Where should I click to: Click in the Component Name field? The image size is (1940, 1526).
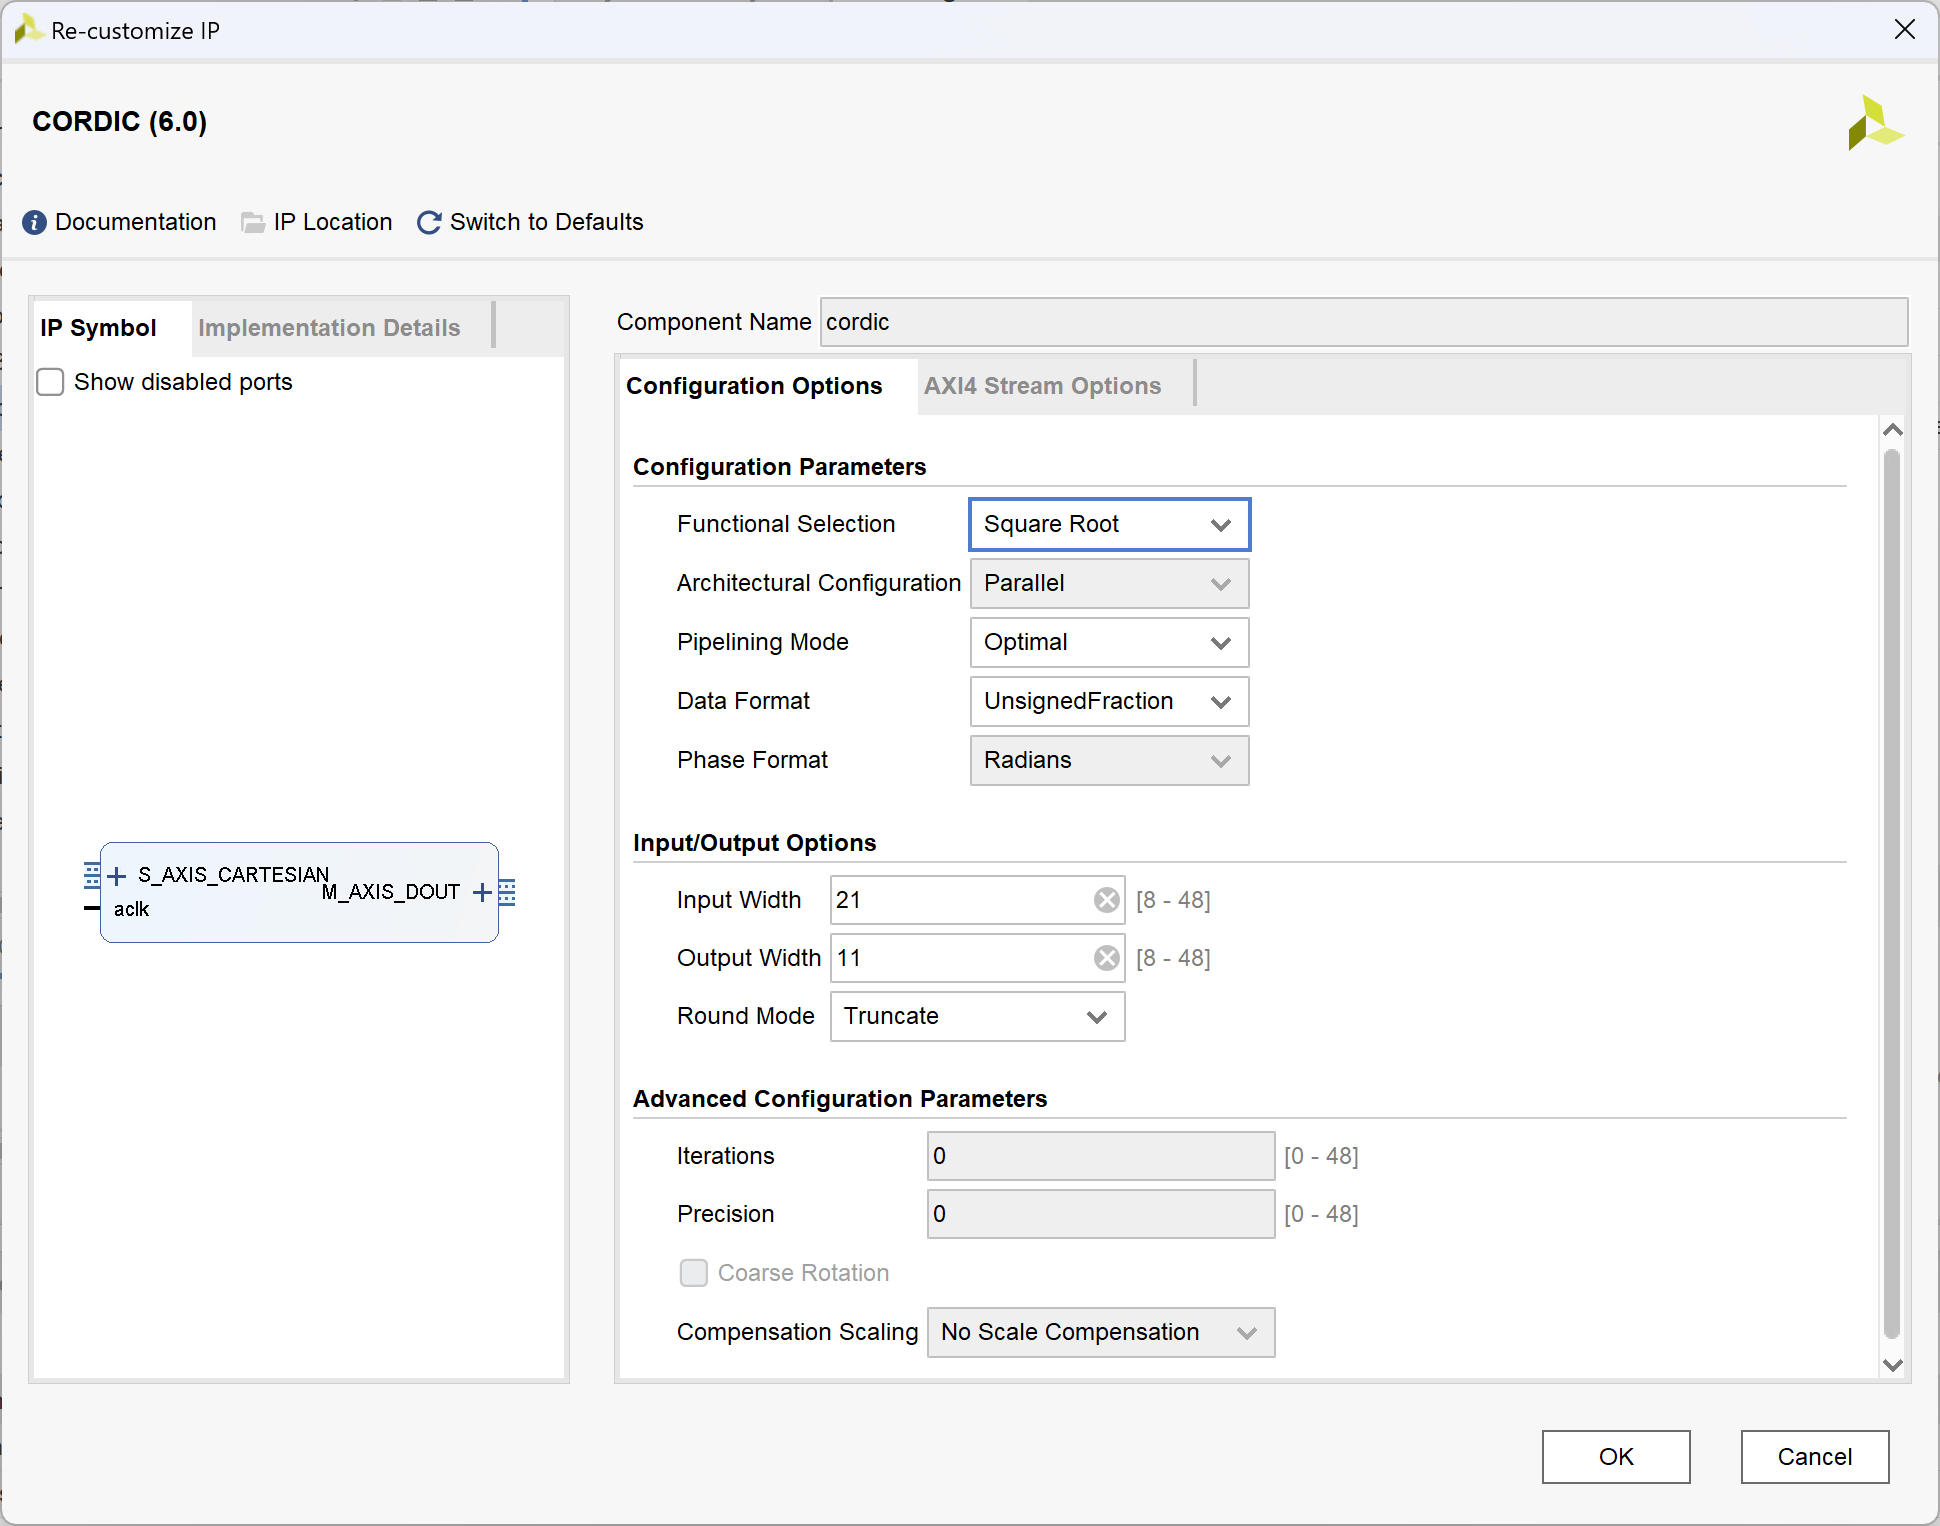1362,322
